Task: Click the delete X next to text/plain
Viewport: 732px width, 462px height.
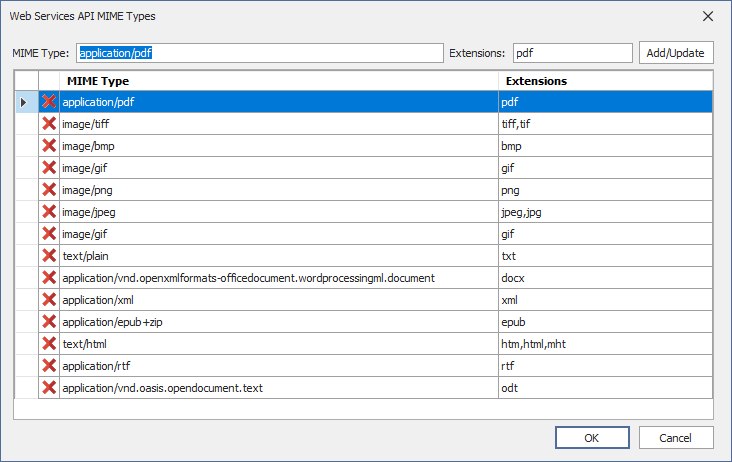Action: pos(49,255)
